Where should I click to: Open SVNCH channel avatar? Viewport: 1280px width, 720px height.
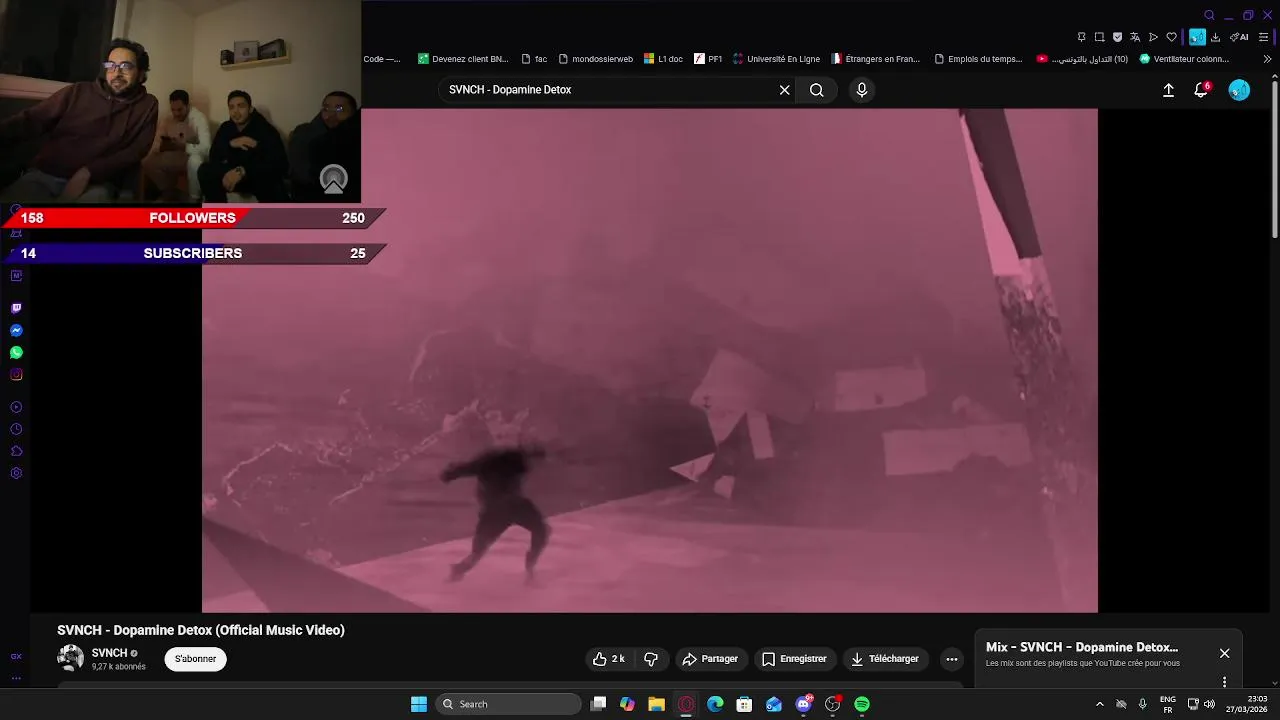[x=71, y=658]
